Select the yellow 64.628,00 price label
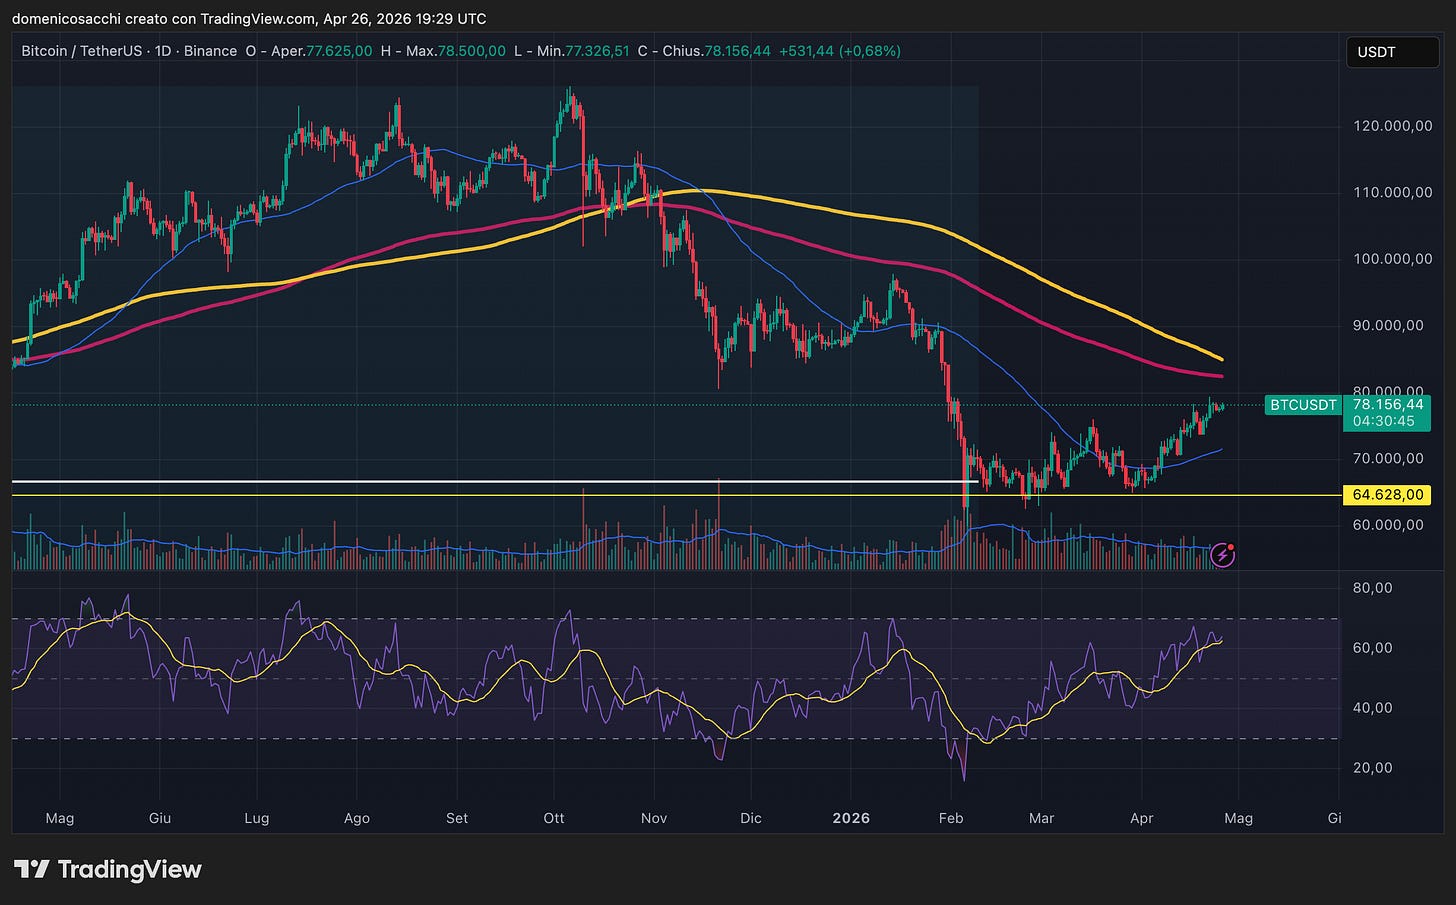 pos(1387,495)
